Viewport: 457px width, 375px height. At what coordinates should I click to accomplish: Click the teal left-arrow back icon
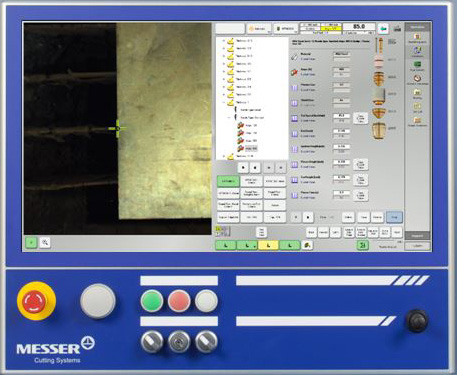384,29
